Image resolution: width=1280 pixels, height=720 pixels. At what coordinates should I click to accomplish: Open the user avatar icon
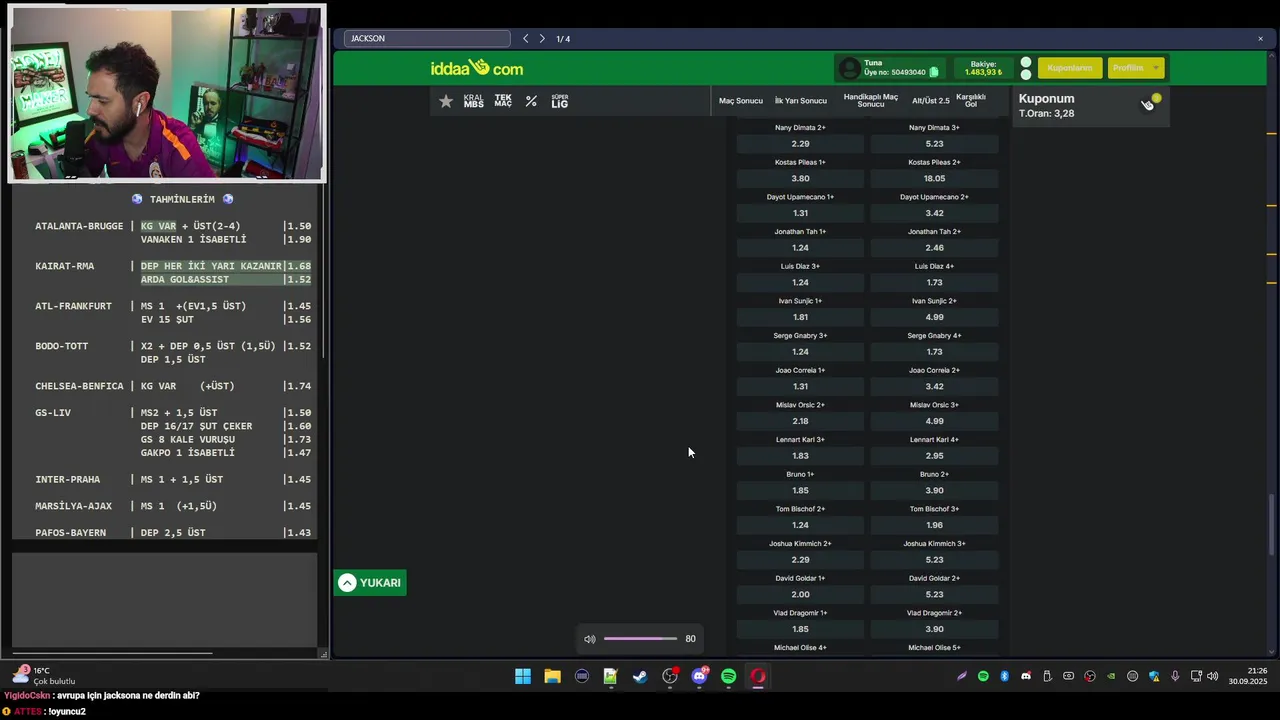849,68
